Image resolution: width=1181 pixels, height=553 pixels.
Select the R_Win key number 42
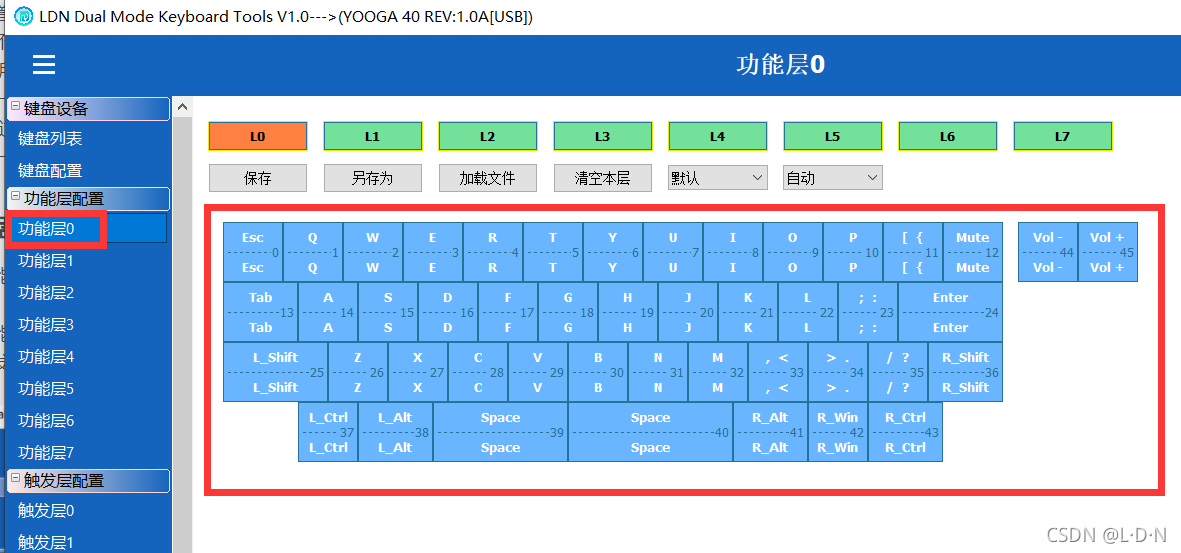838,432
